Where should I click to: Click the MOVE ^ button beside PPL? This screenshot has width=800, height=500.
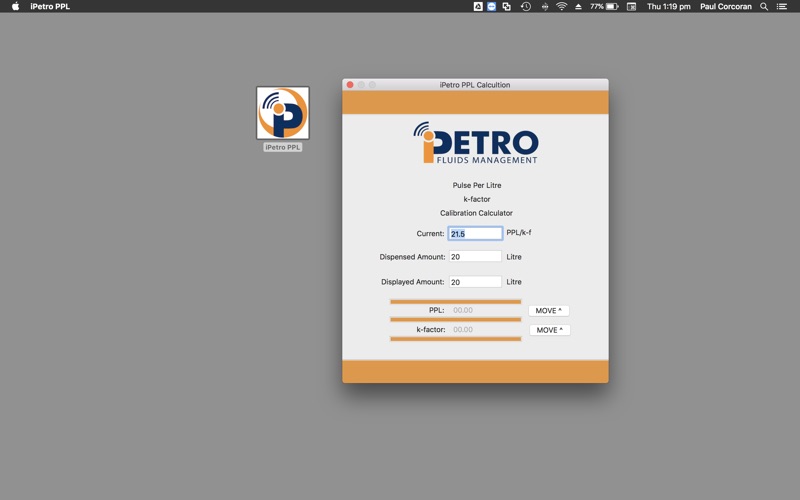pos(548,310)
